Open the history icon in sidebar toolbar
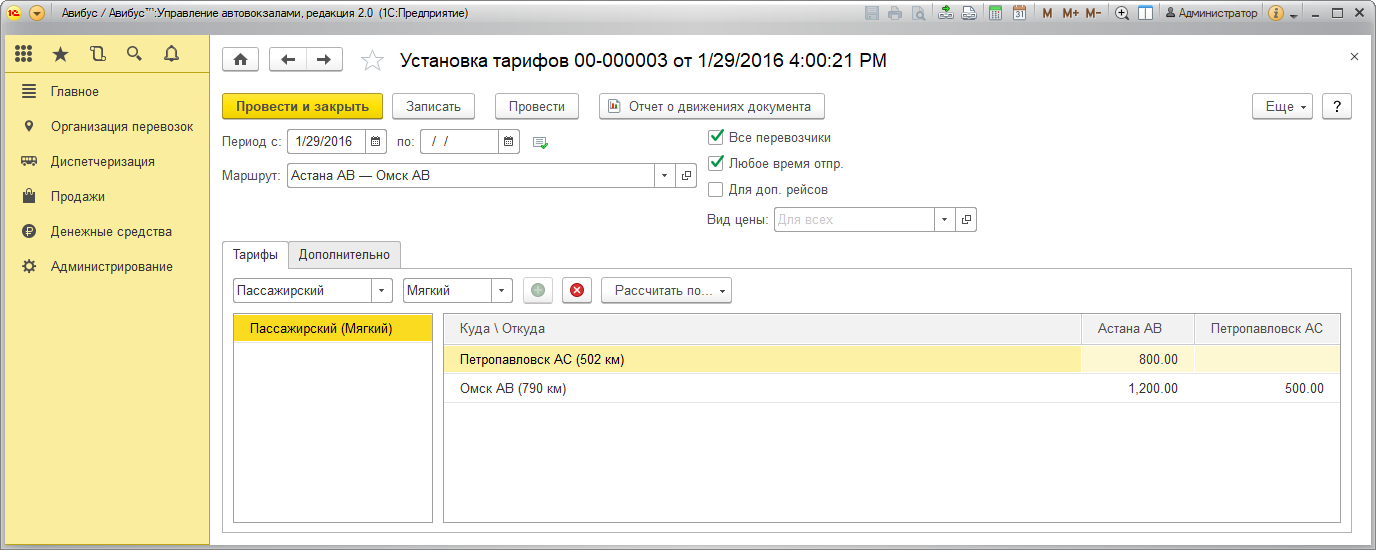Viewport: 1376px width, 550px height. (x=97, y=54)
